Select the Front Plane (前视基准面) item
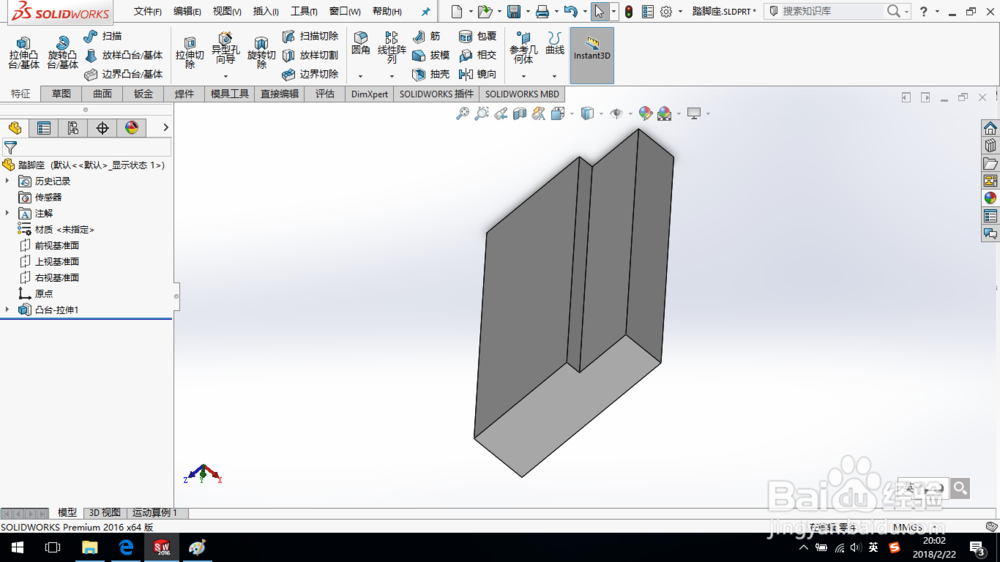Screen dimensions: 1000x562 pyautogui.click(x=49, y=246)
